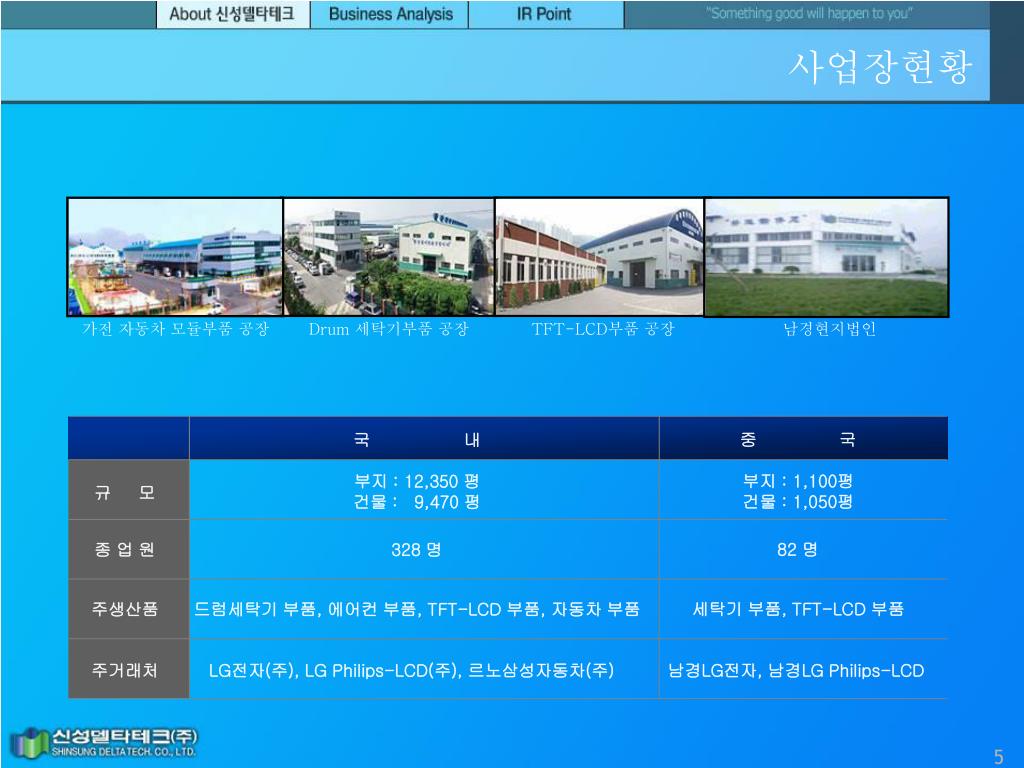Click the caption 'TFT-LCD부품 공장'

click(x=602, y=329)
